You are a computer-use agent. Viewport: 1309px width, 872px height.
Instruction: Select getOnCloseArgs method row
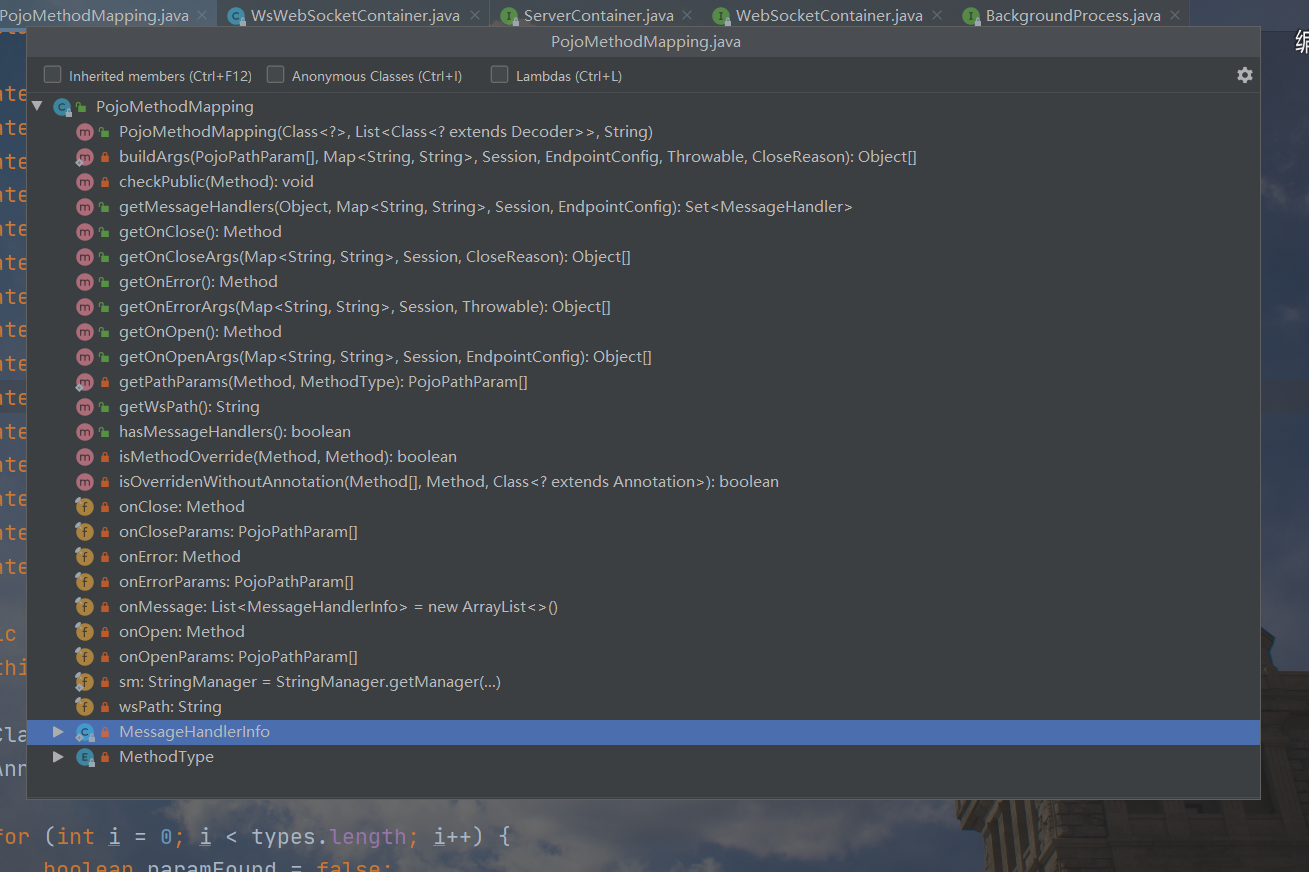(643, 257)
